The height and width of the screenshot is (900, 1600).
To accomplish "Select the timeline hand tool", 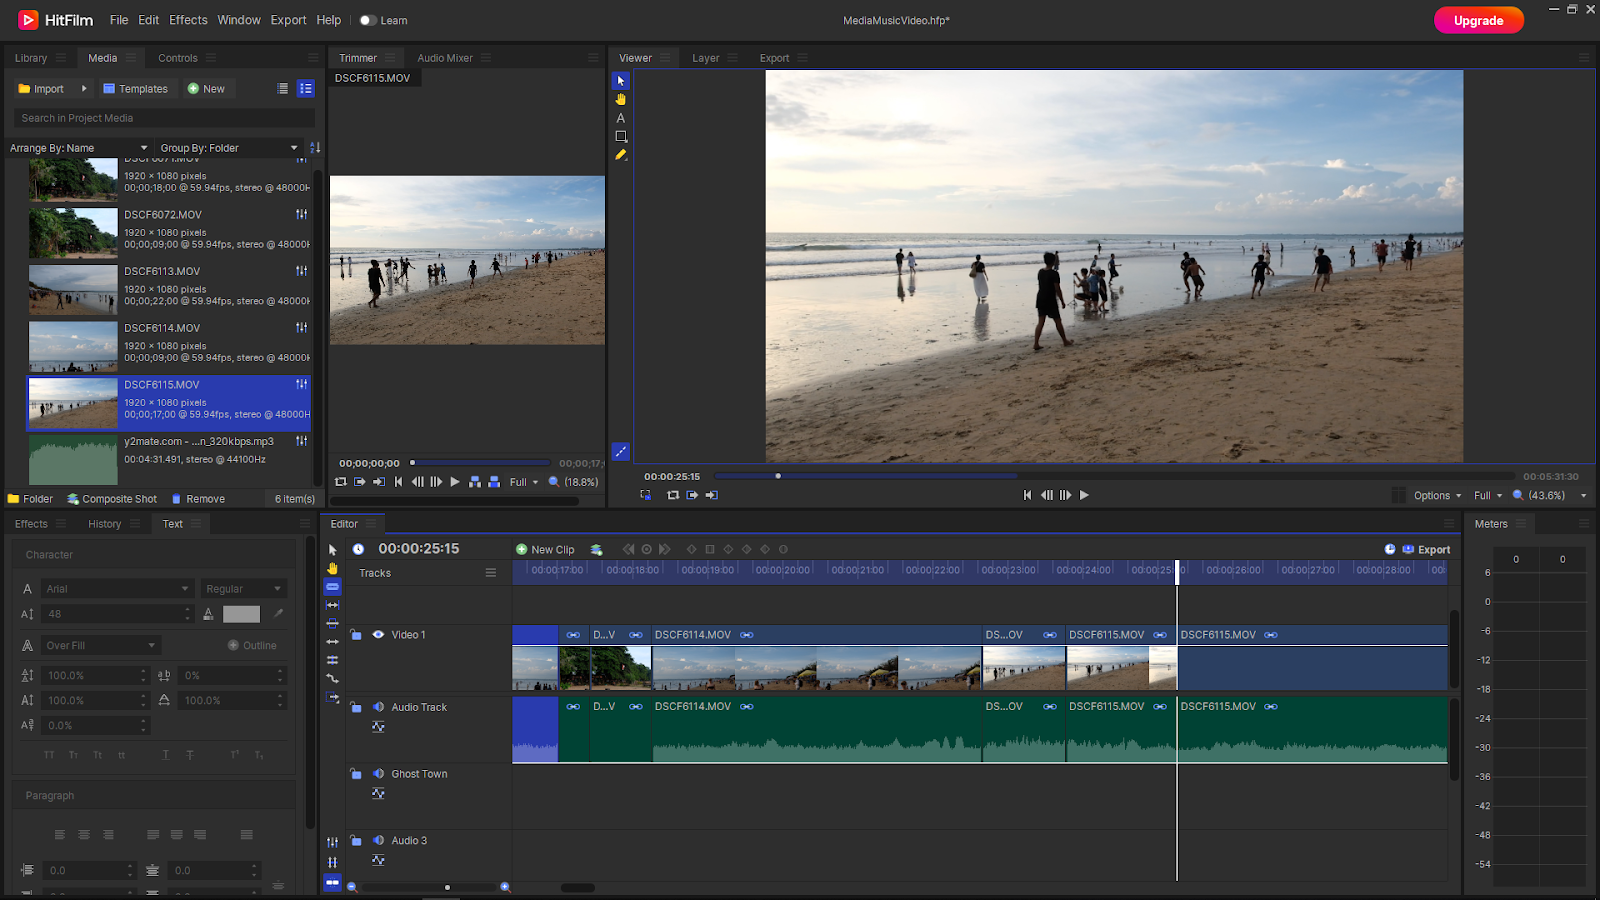I will tap(333, 568).
